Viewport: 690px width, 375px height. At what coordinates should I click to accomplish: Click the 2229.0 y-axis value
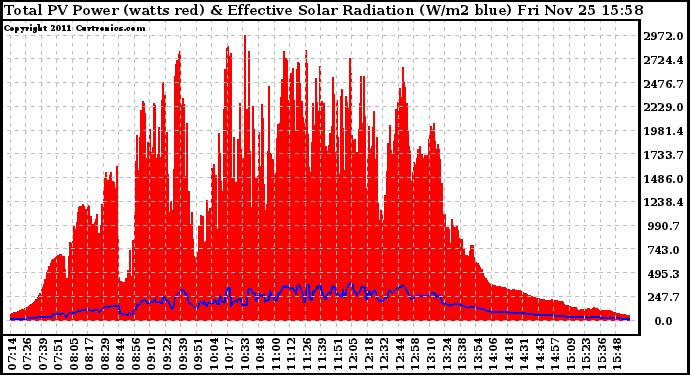(x=663, y=107)
